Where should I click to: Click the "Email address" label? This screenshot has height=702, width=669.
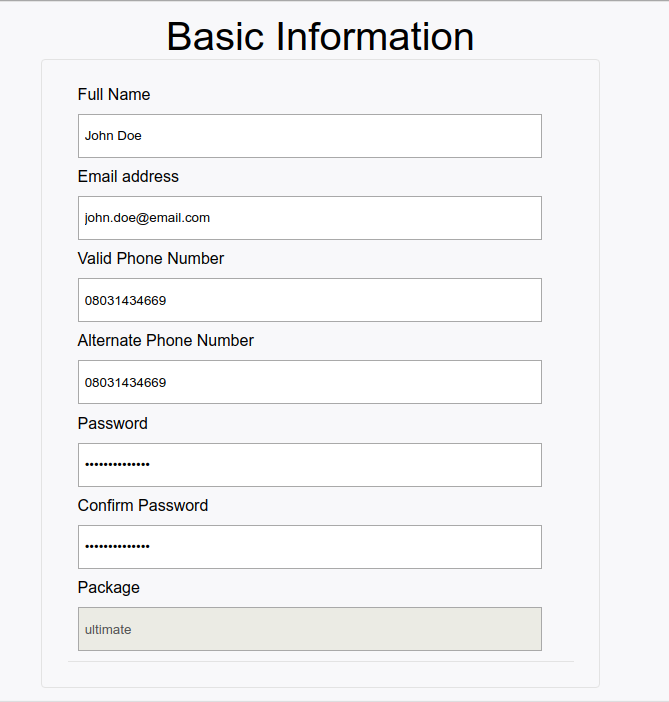(x=128, y=177)
